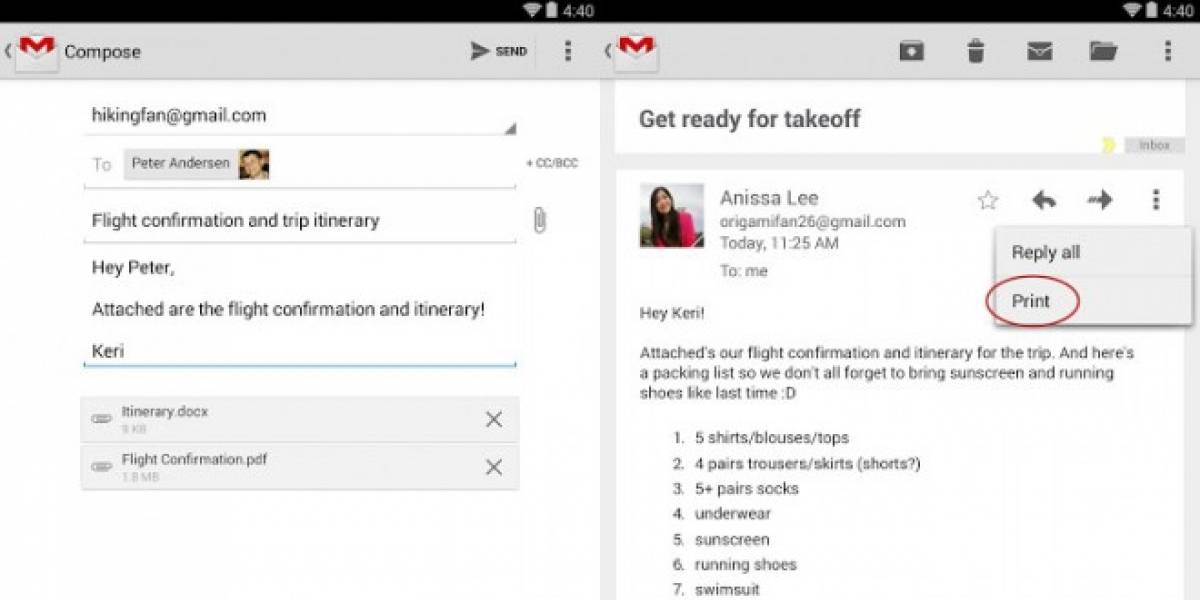The height and width of the screenshot is (600, 1200).
Task: Delete the email with trash icon
Action: click(976, 51)
